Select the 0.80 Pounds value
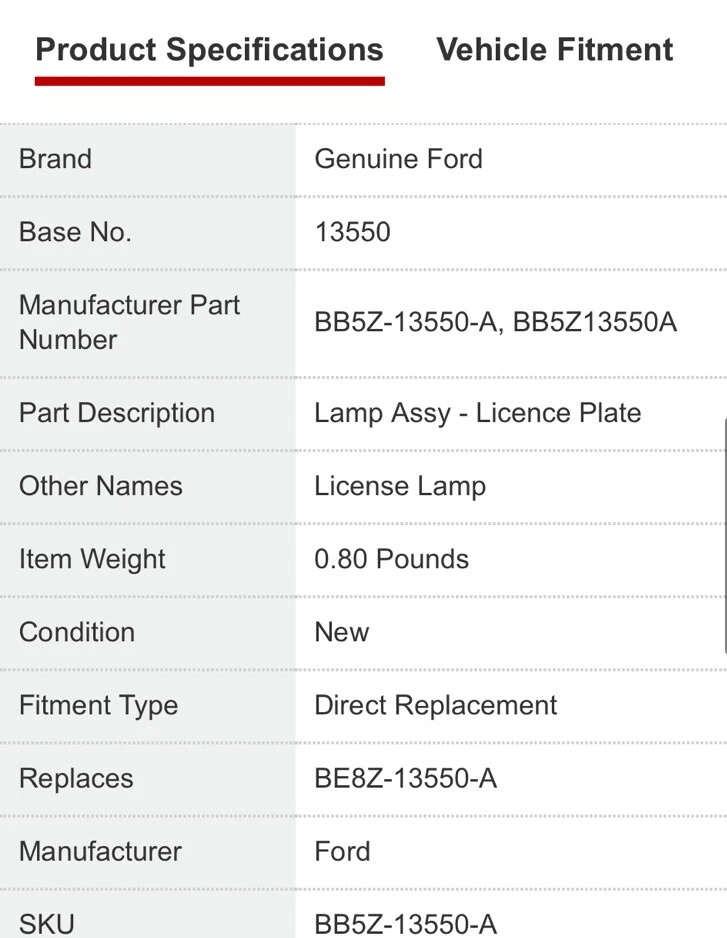The height and width of the screenshot is (938, 727). [392, 559]
